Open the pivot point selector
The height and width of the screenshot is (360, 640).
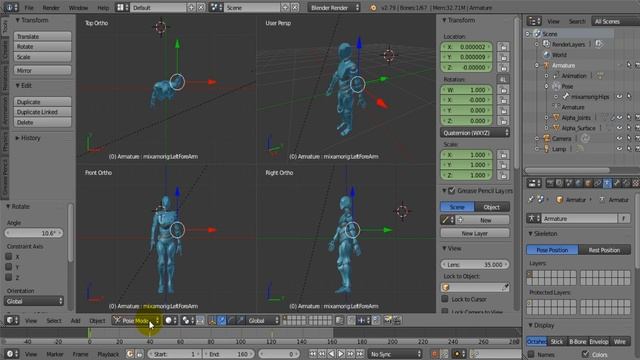[188, 320]
